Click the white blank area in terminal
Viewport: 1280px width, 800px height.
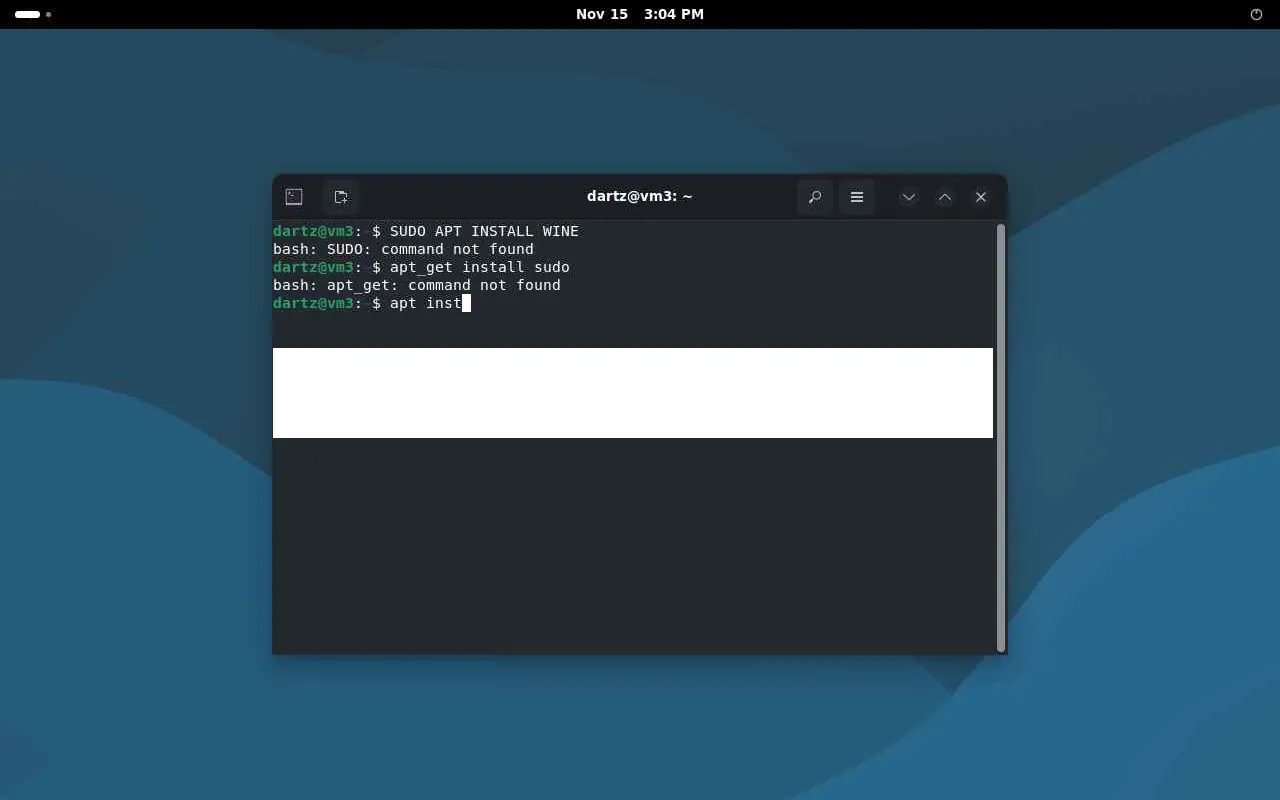point(633,393)
